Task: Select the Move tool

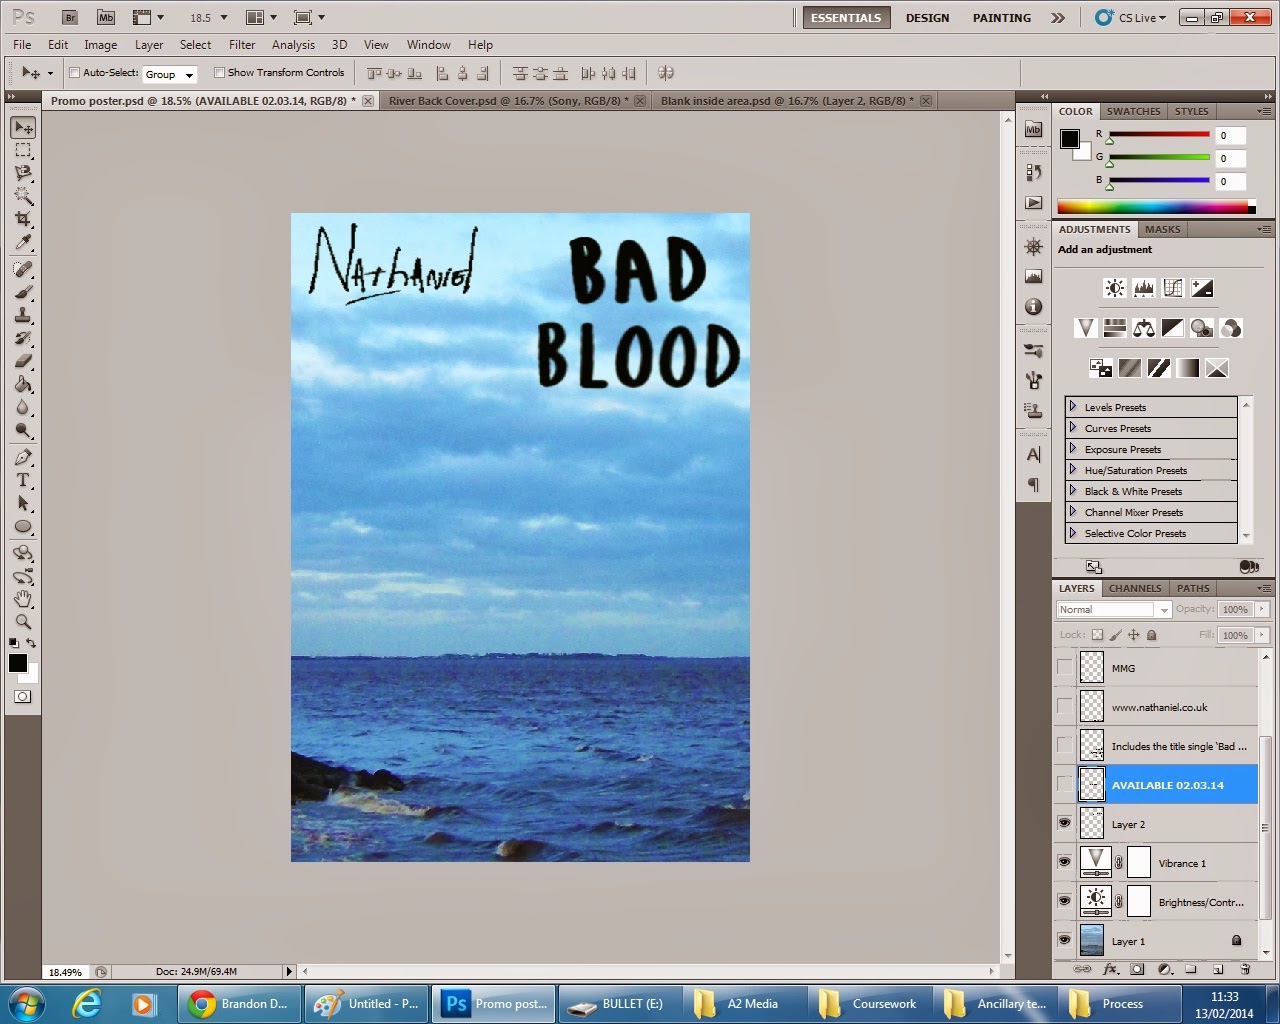Action: click(x=23, y=127)
